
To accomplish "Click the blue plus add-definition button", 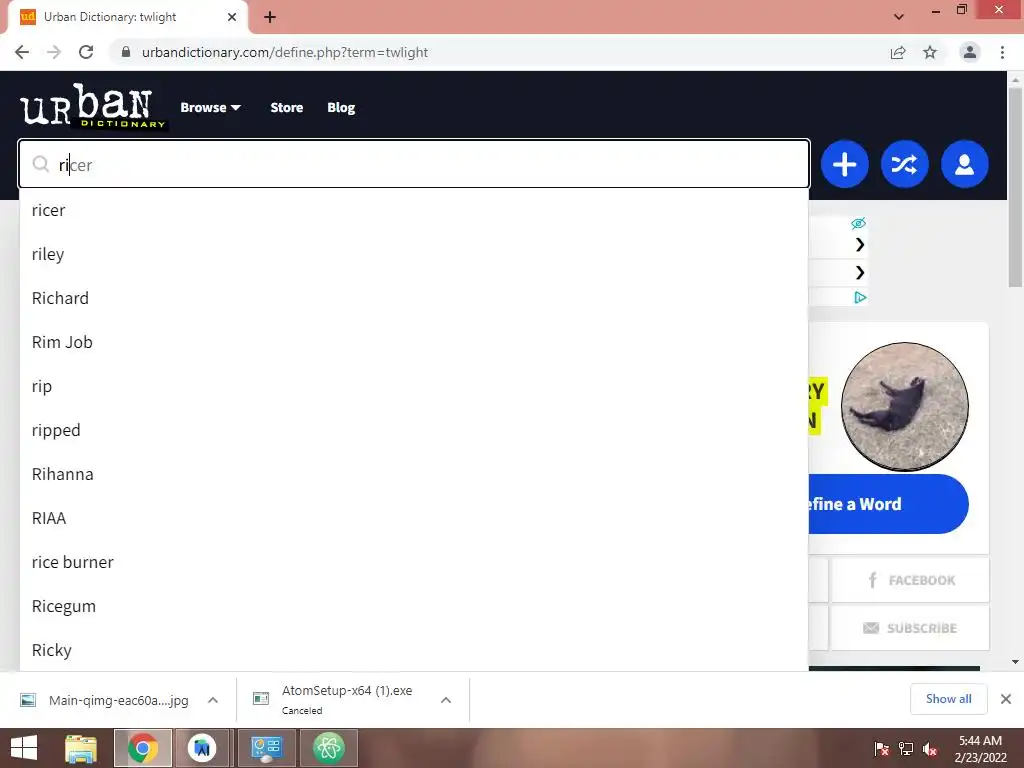I will [x=844, y=164].
